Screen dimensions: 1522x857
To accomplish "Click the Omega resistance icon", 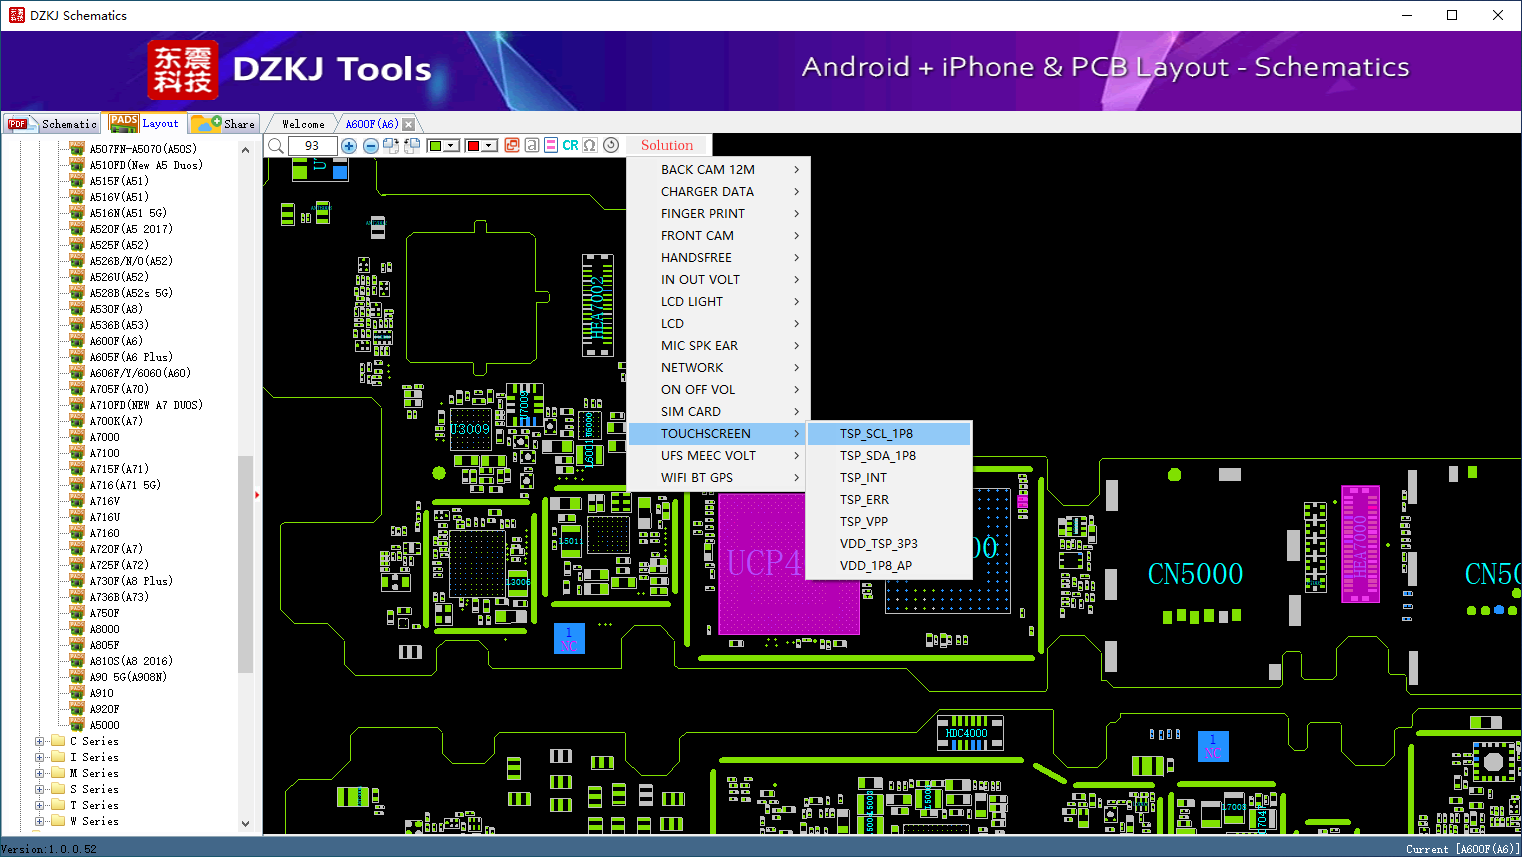I will [590, 145].
